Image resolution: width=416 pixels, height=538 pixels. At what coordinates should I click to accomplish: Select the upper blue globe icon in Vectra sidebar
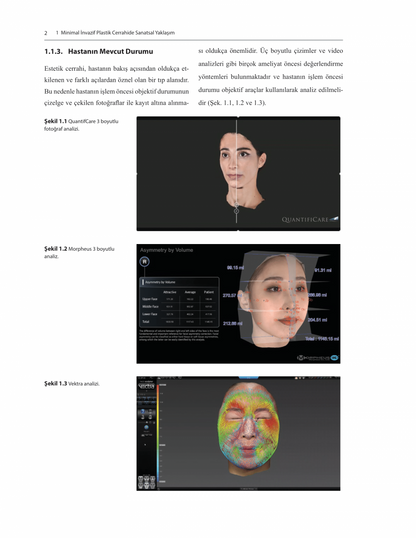pos(142,411)
